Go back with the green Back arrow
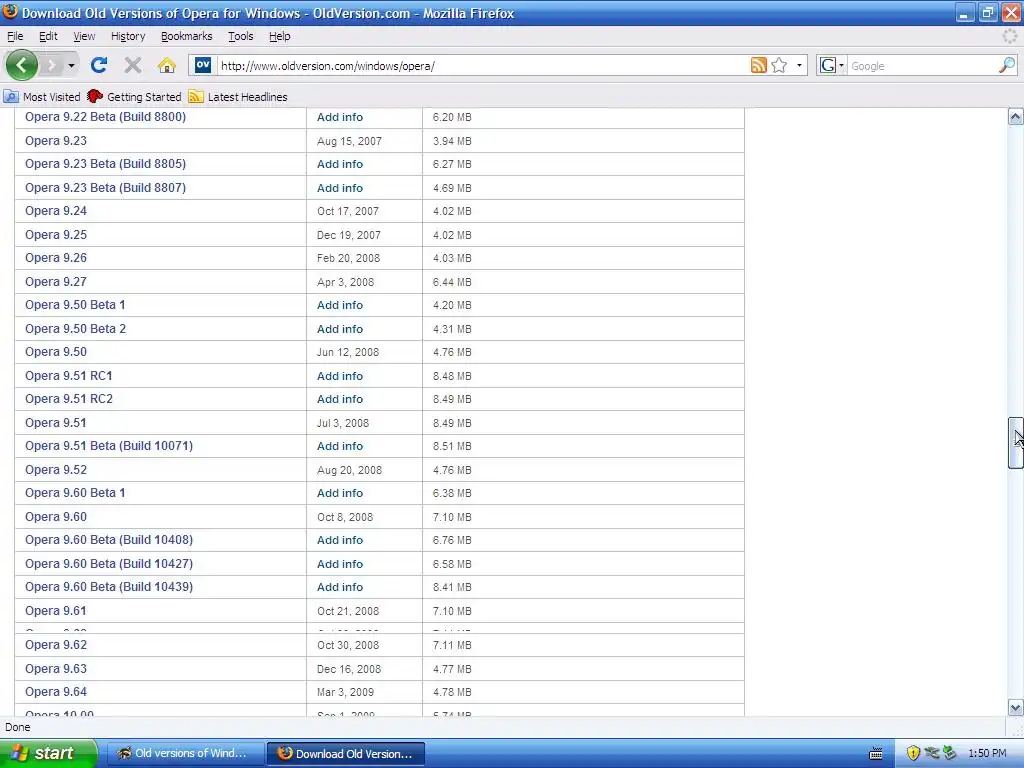 point(22,65)
